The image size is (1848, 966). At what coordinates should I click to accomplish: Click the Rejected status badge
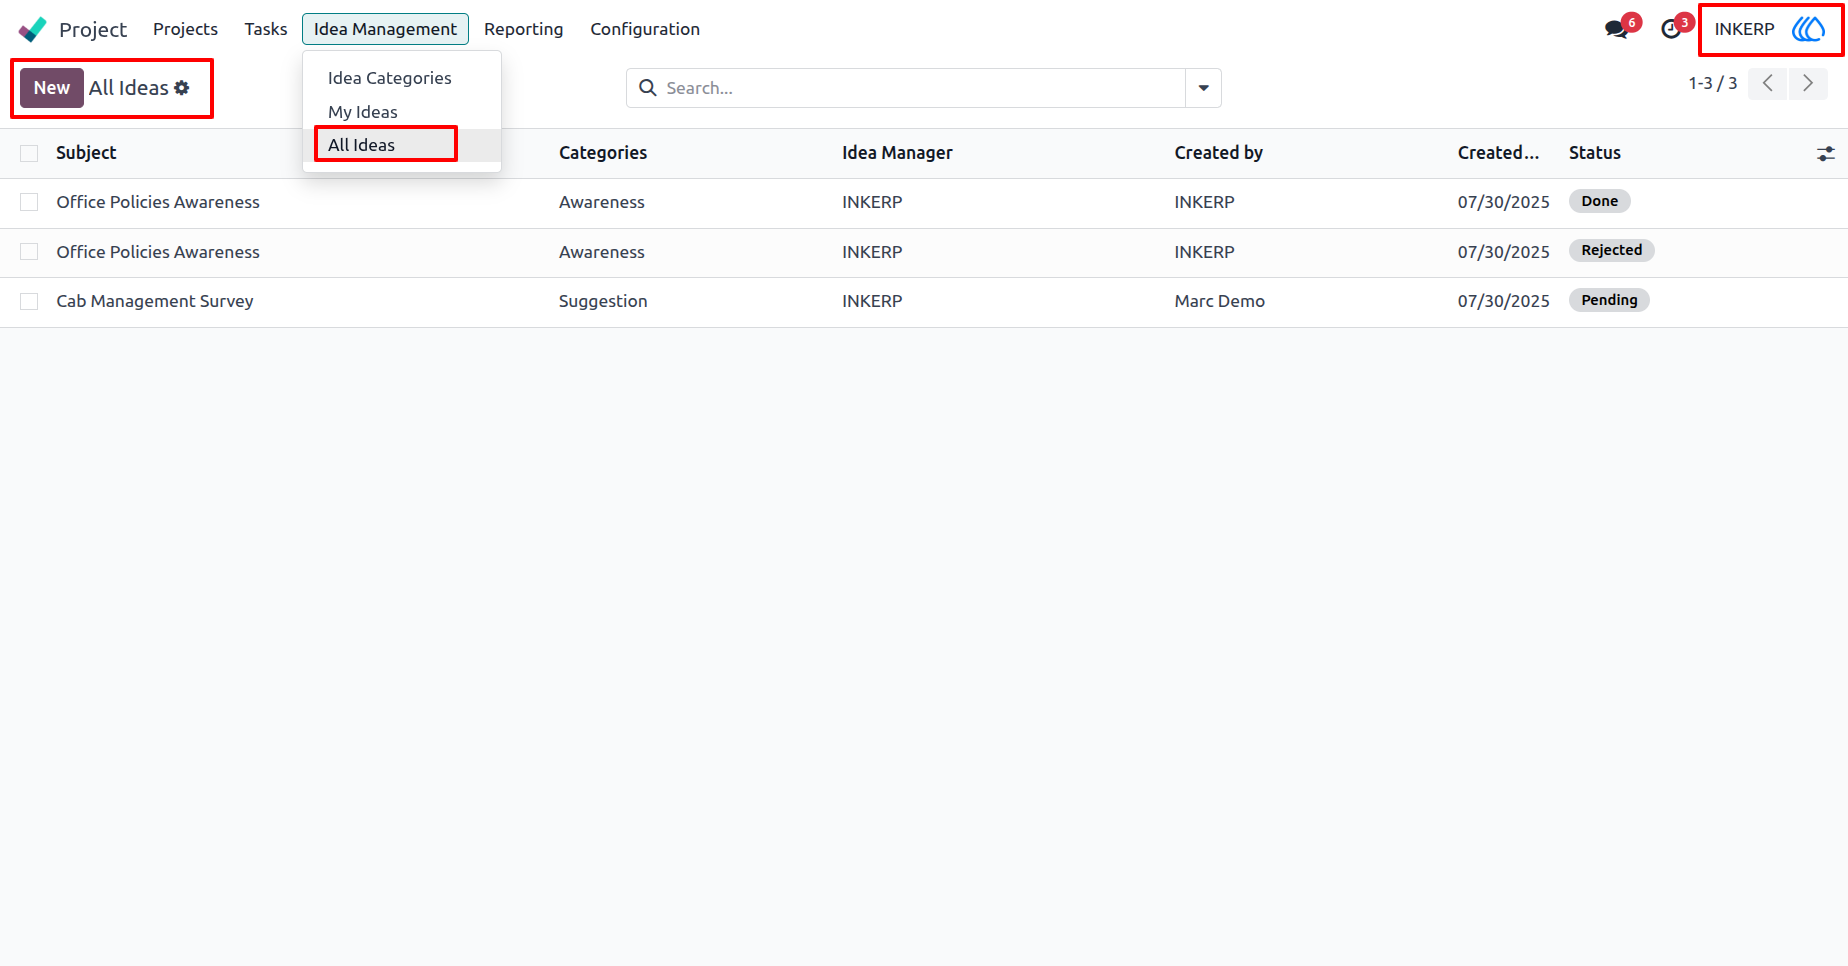tap(1612, 250)
